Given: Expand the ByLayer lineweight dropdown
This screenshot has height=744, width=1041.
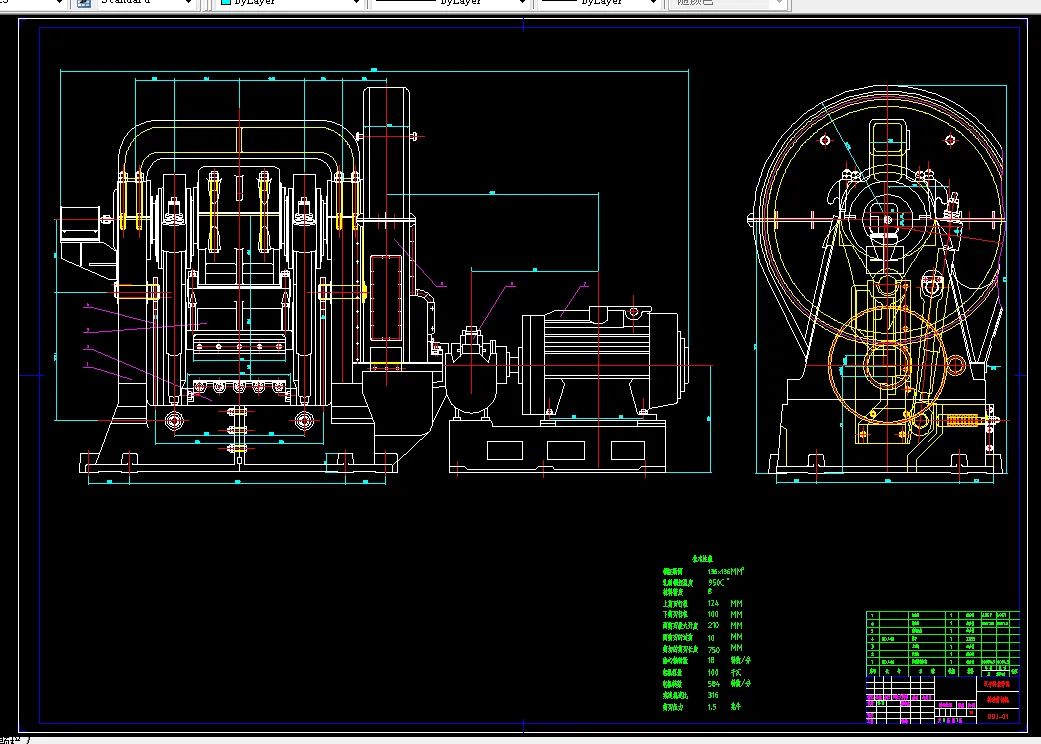Looking at the screenshot, I should point(653,3).
